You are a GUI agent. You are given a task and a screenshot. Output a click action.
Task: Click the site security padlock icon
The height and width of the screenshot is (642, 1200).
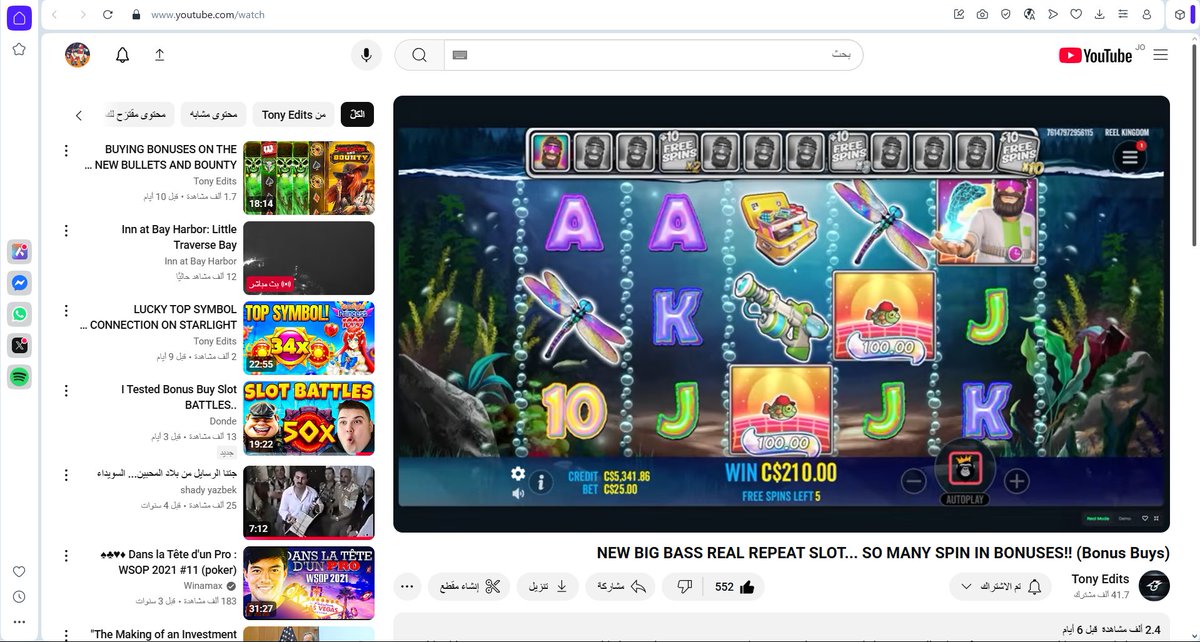point(137,15)
